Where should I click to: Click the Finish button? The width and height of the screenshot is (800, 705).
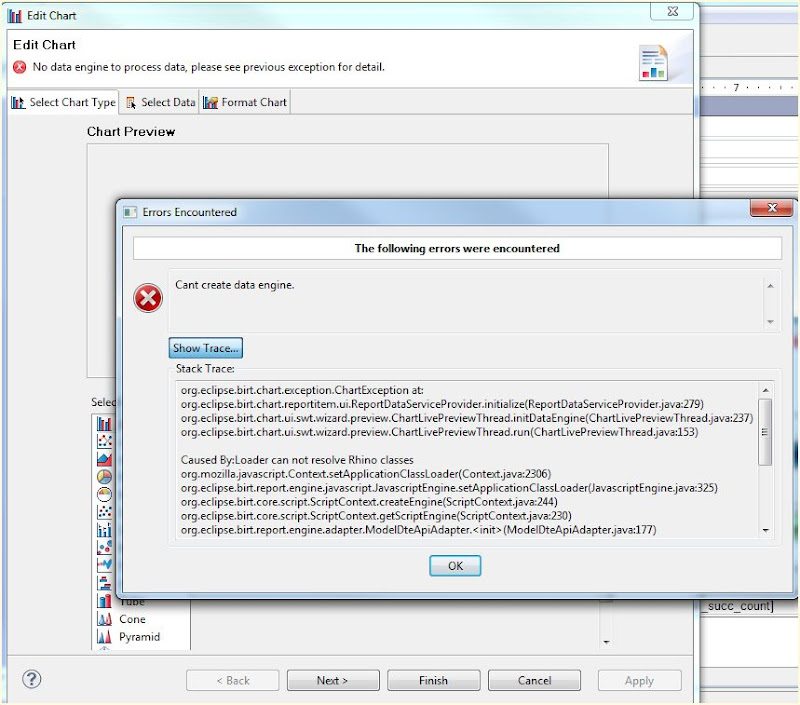click(434, 681)
